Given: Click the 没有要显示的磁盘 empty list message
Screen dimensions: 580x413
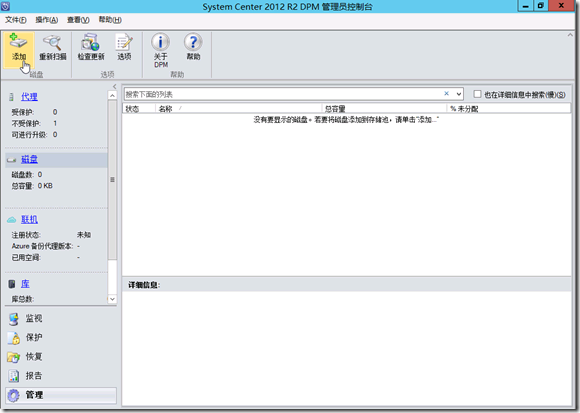Looking at the screenshot, I should point(346,120).
